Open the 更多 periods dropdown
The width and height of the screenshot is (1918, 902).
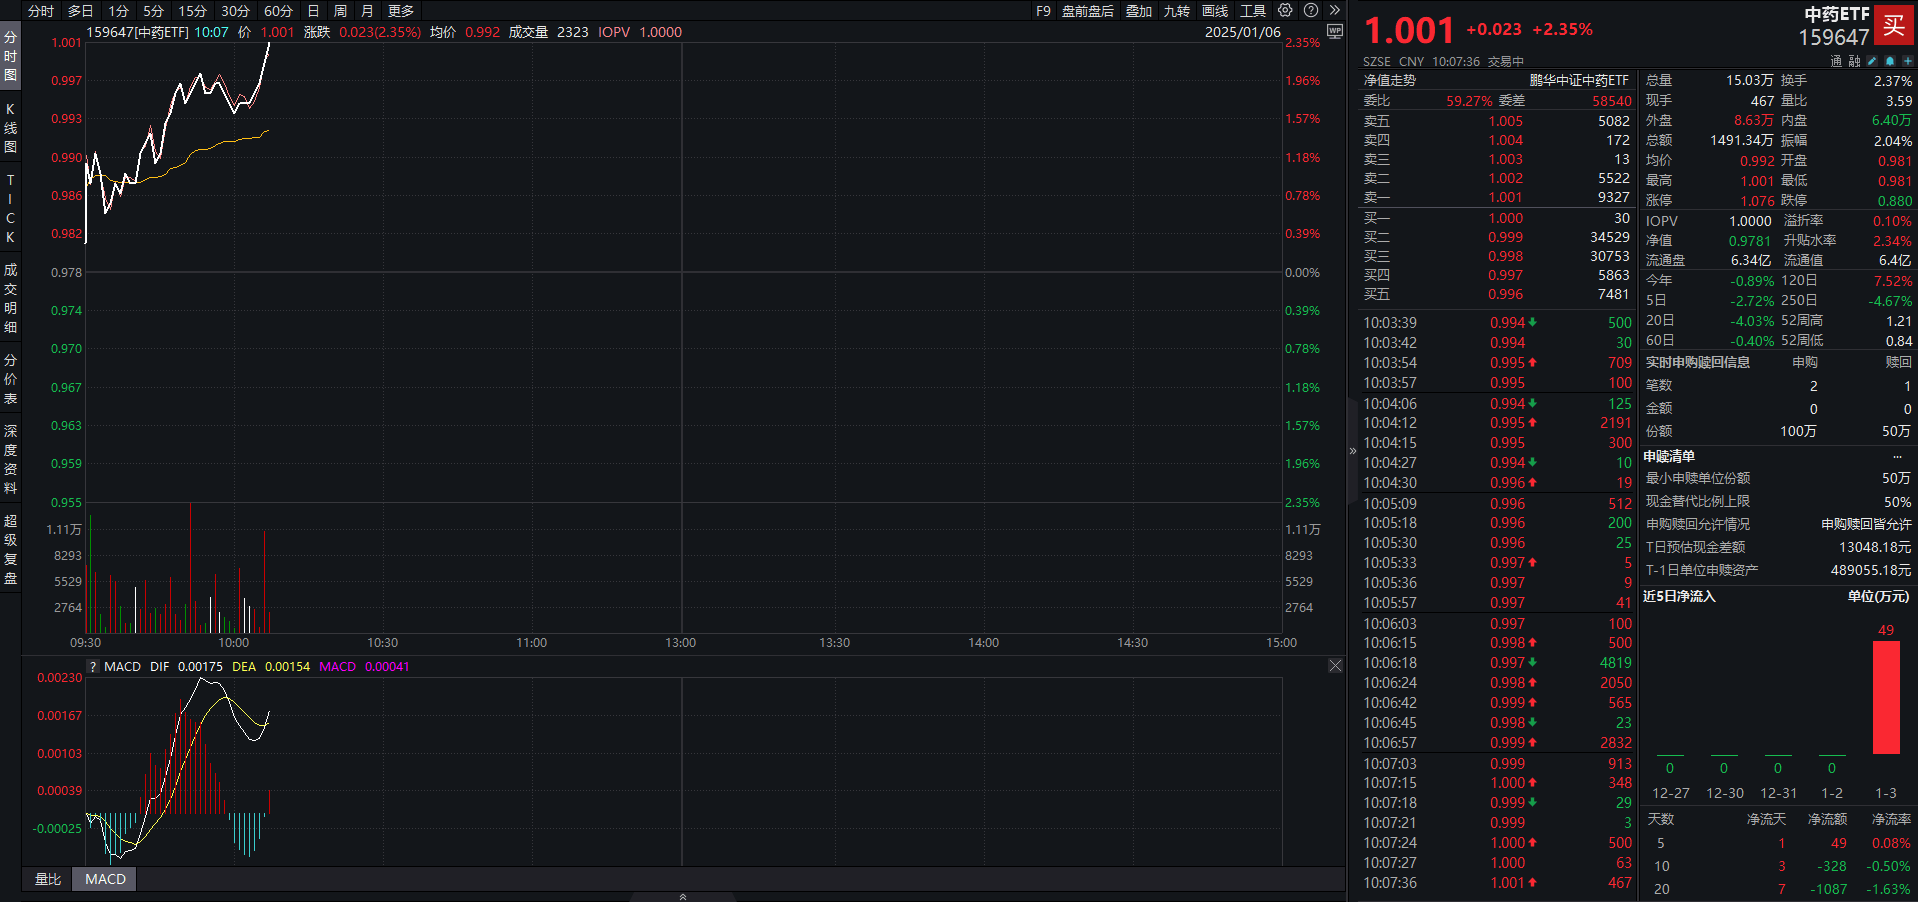coord(401,11)
